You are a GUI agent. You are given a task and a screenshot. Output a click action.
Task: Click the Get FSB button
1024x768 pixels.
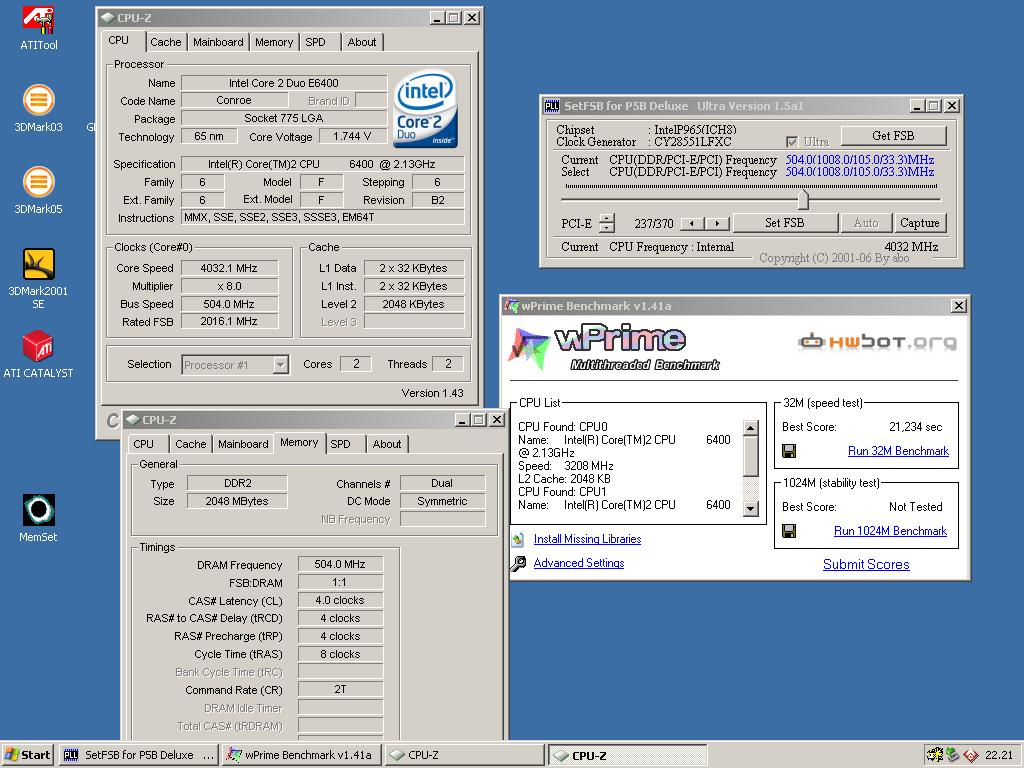pyautogui.click(x=893, y=136)
